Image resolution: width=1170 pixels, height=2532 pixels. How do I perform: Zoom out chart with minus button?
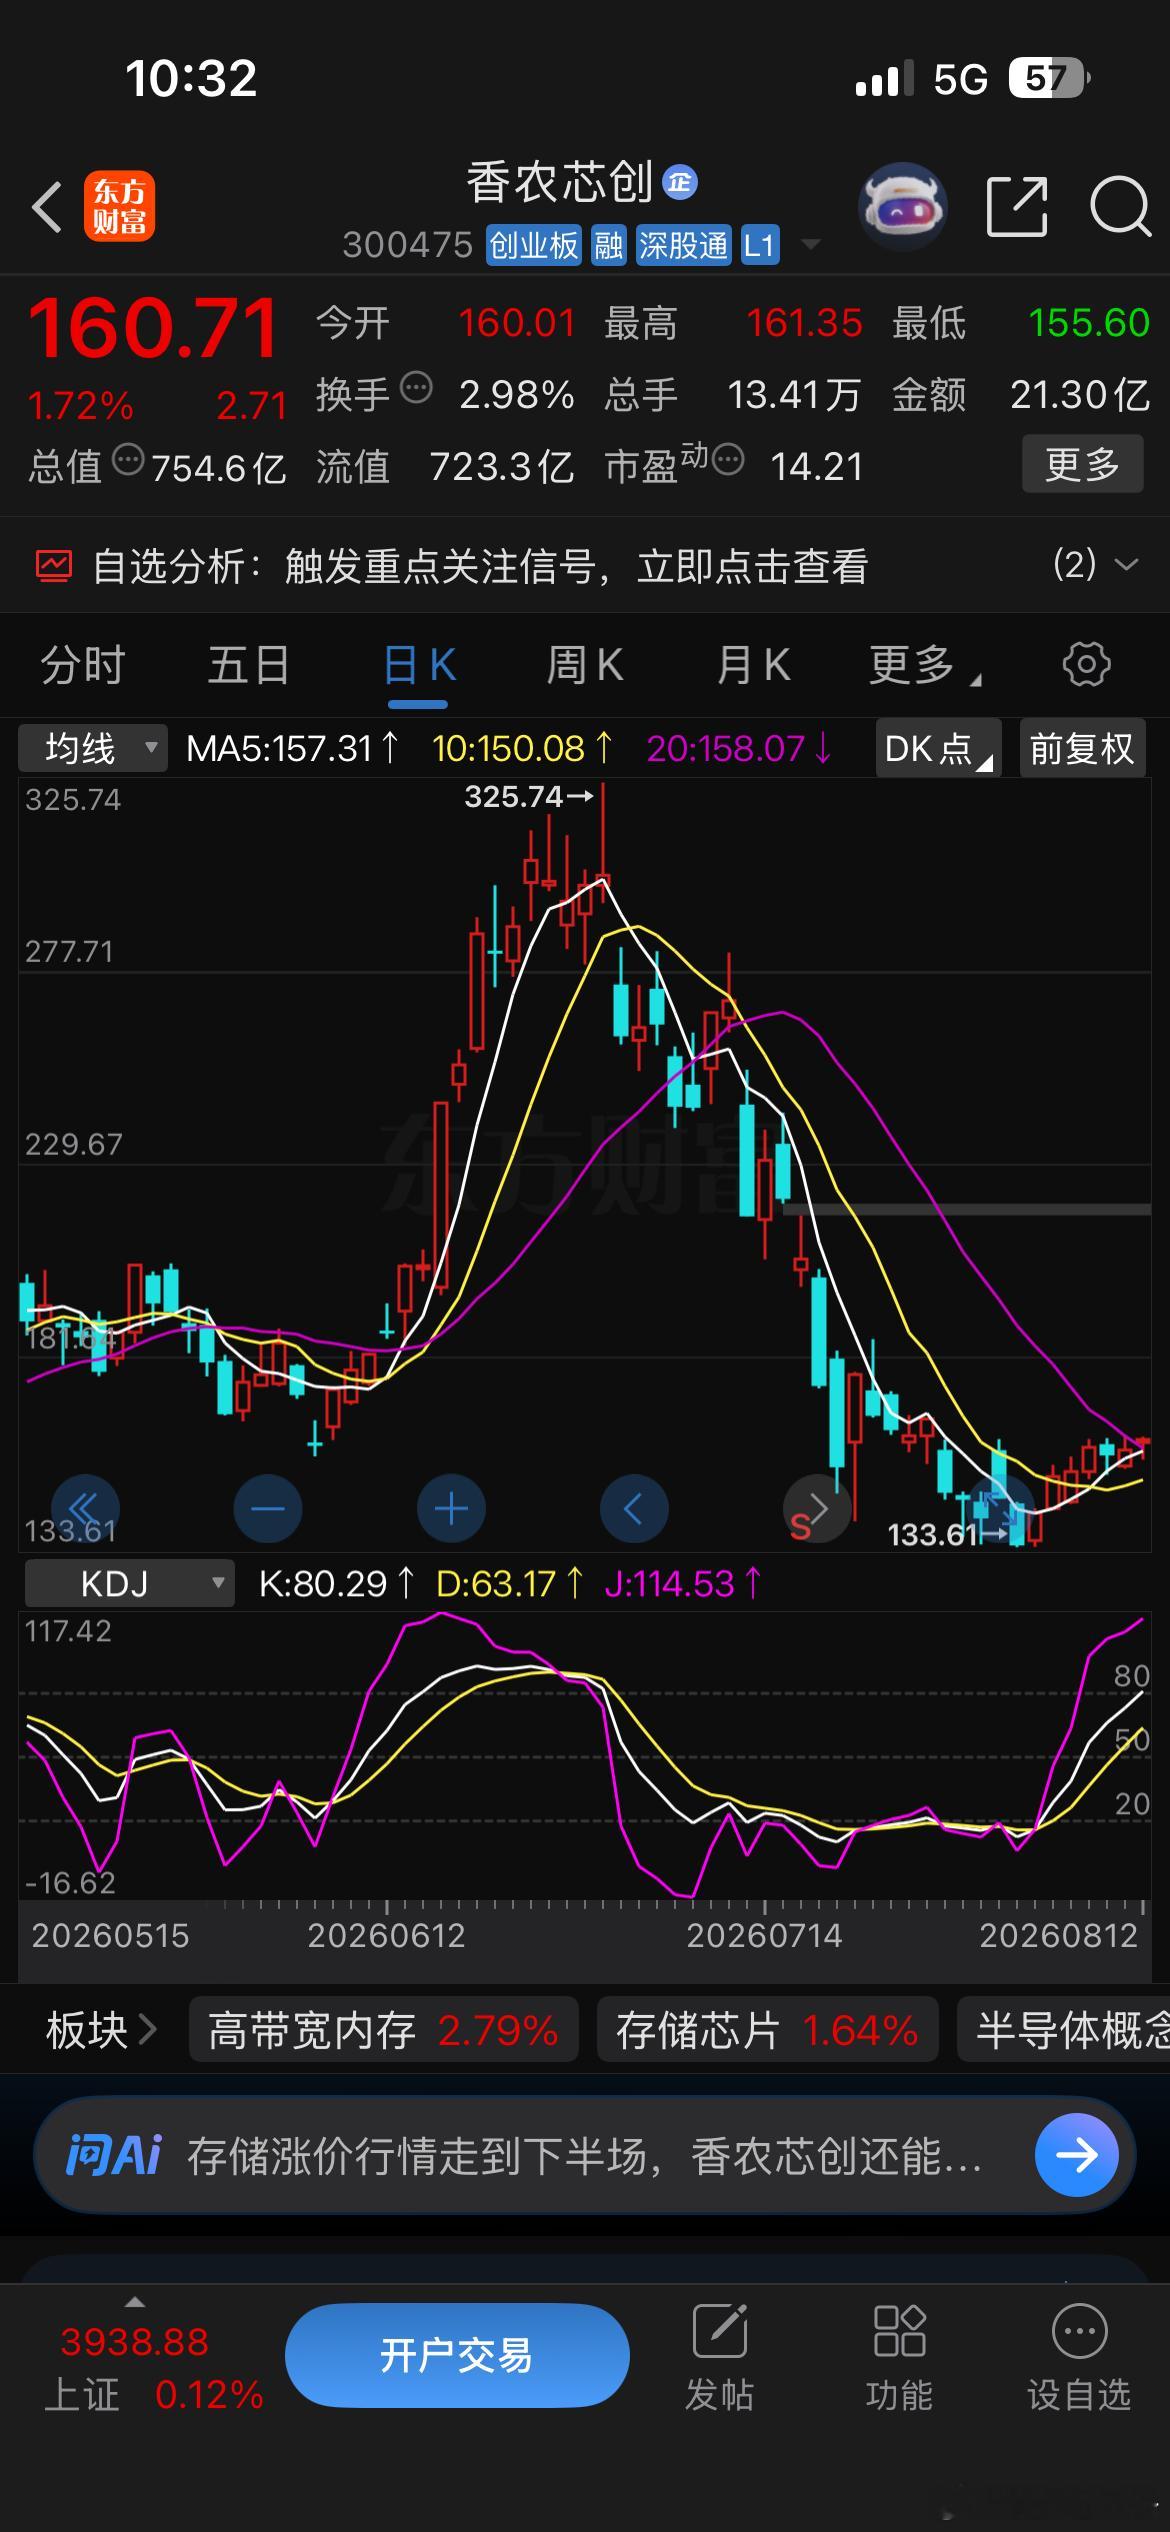point(268,1508)
